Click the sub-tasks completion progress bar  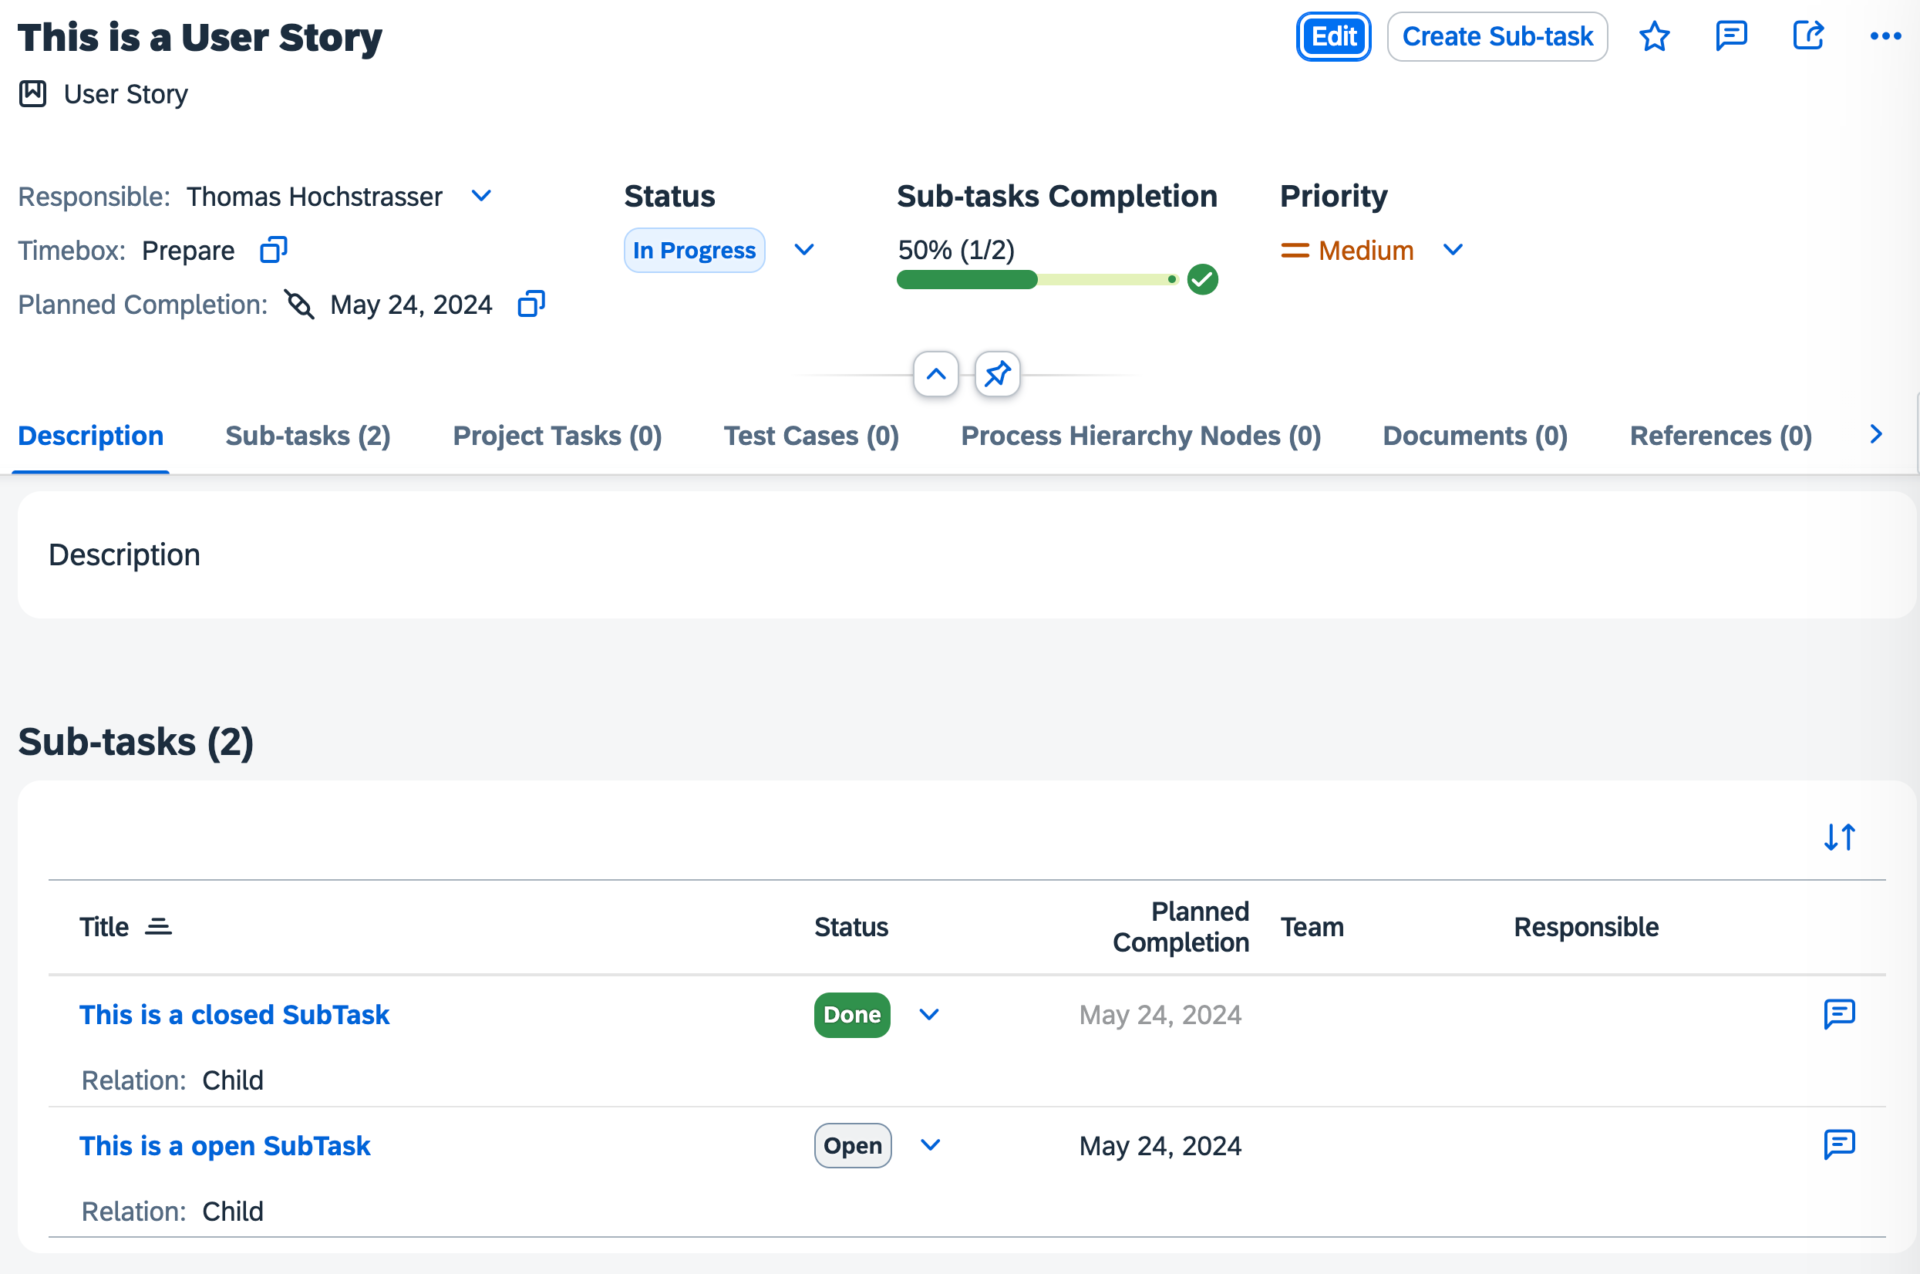click(1037, 280)
